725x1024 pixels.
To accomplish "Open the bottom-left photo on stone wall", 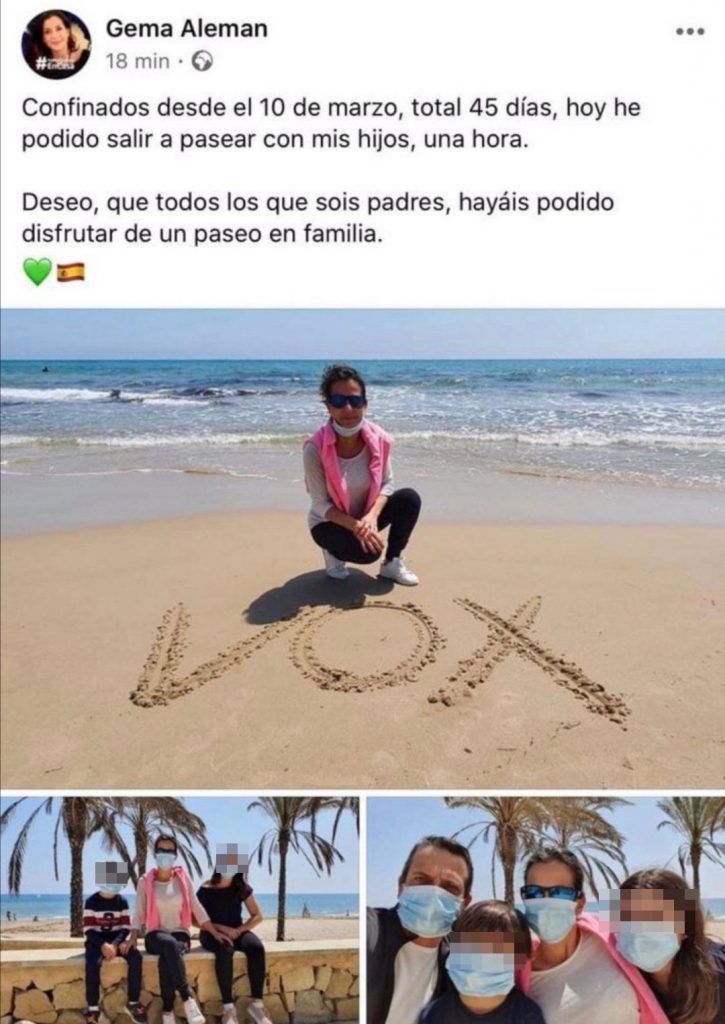I will coord(180,910).
